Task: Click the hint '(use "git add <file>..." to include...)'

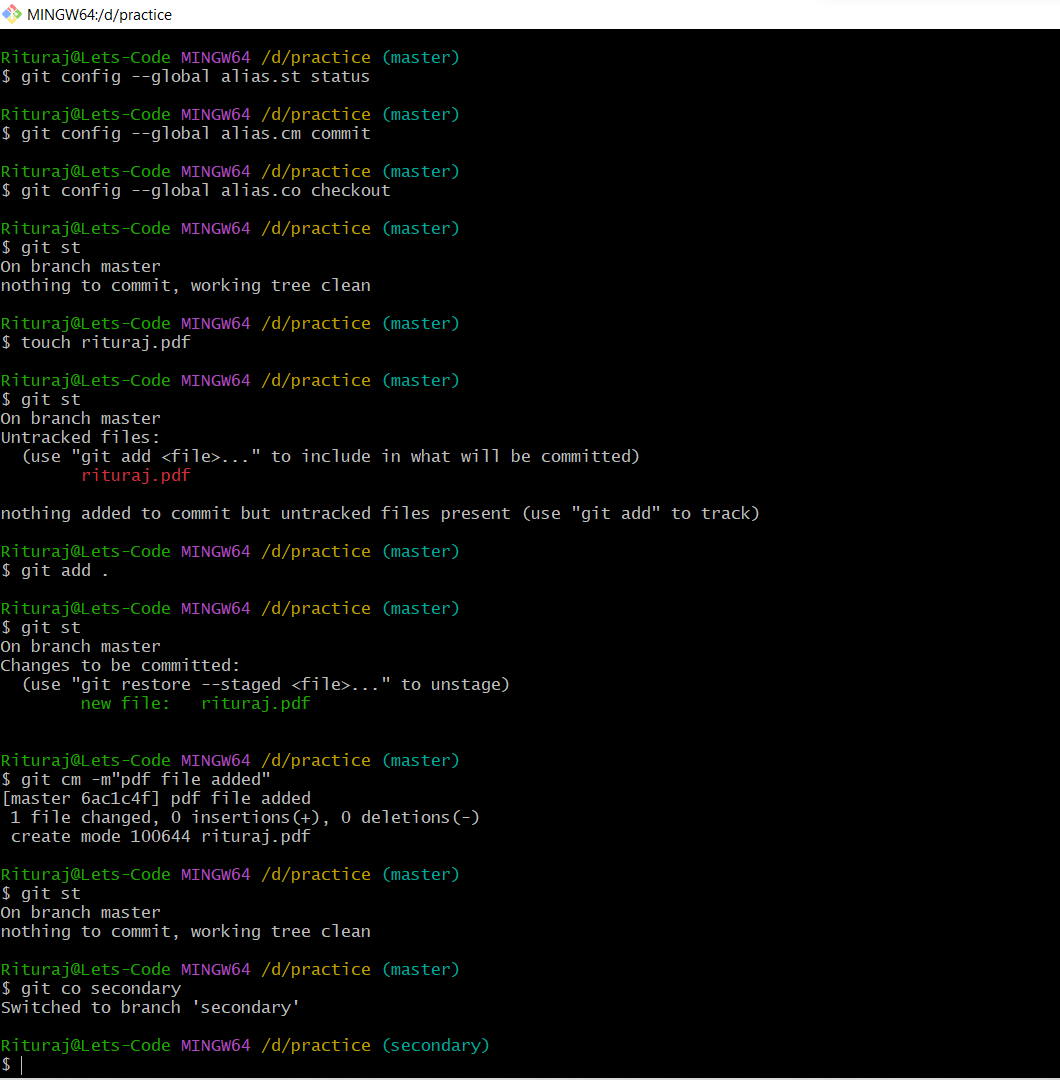Action: point(331,457)
